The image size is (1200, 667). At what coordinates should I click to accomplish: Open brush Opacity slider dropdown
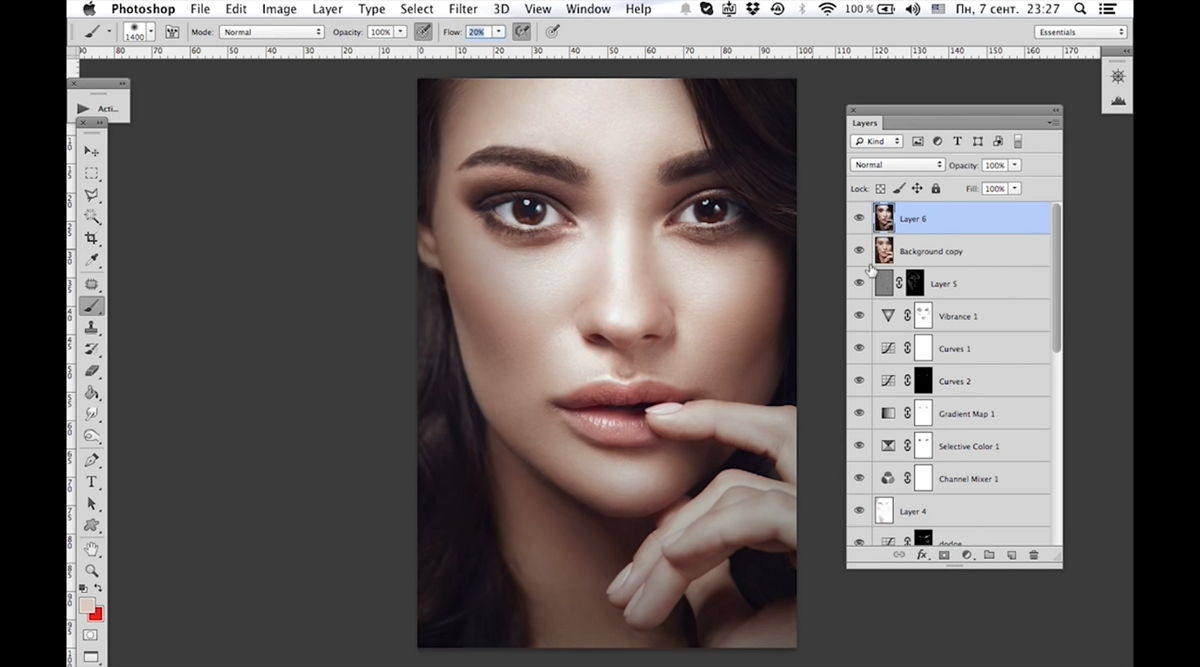point(401,32)
